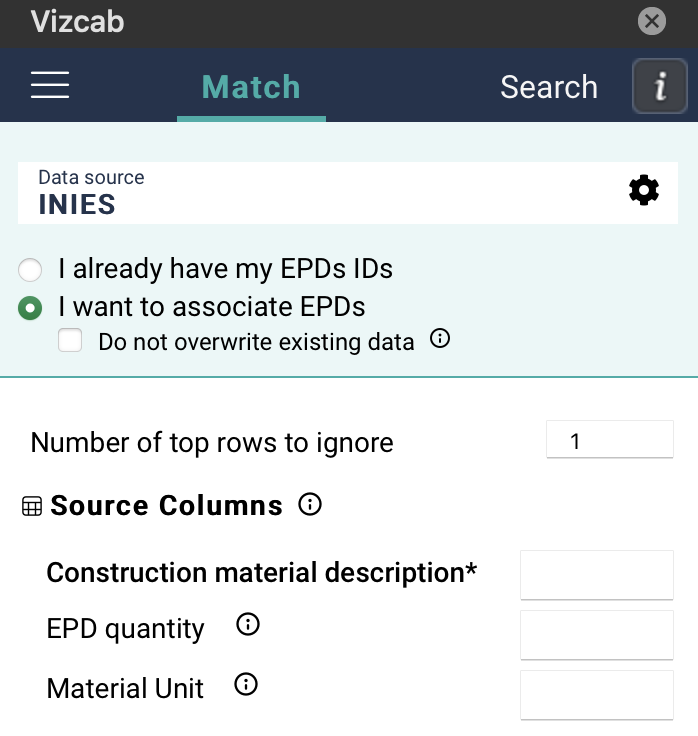698x736 pixels.
Task: Open data source settings gear
Action: (x=644, y=190)
